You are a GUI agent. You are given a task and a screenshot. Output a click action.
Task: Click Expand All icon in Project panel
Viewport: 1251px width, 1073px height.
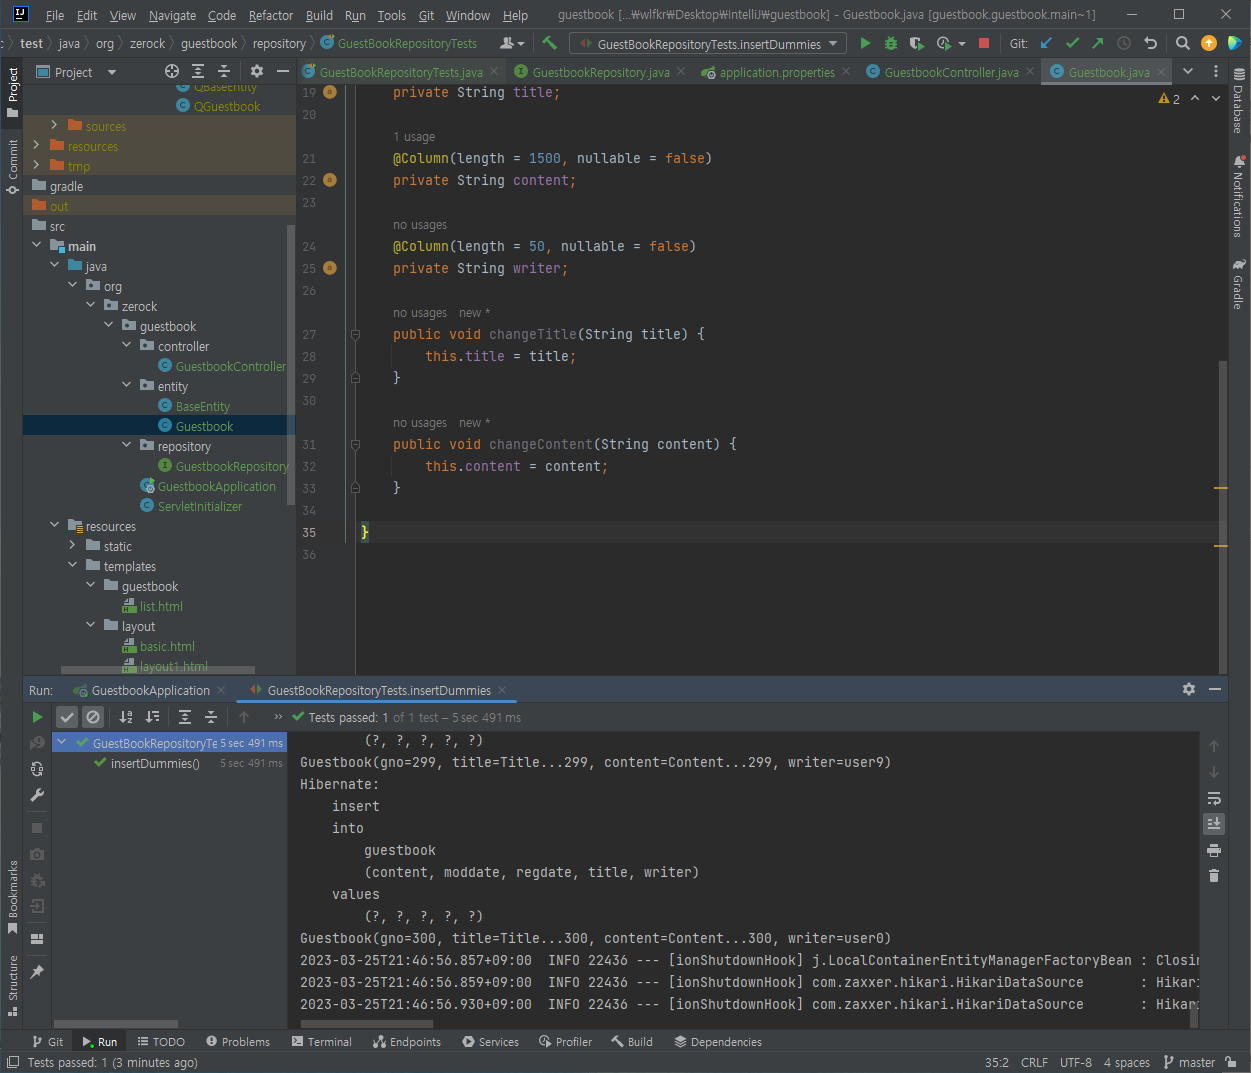point(198,72)
